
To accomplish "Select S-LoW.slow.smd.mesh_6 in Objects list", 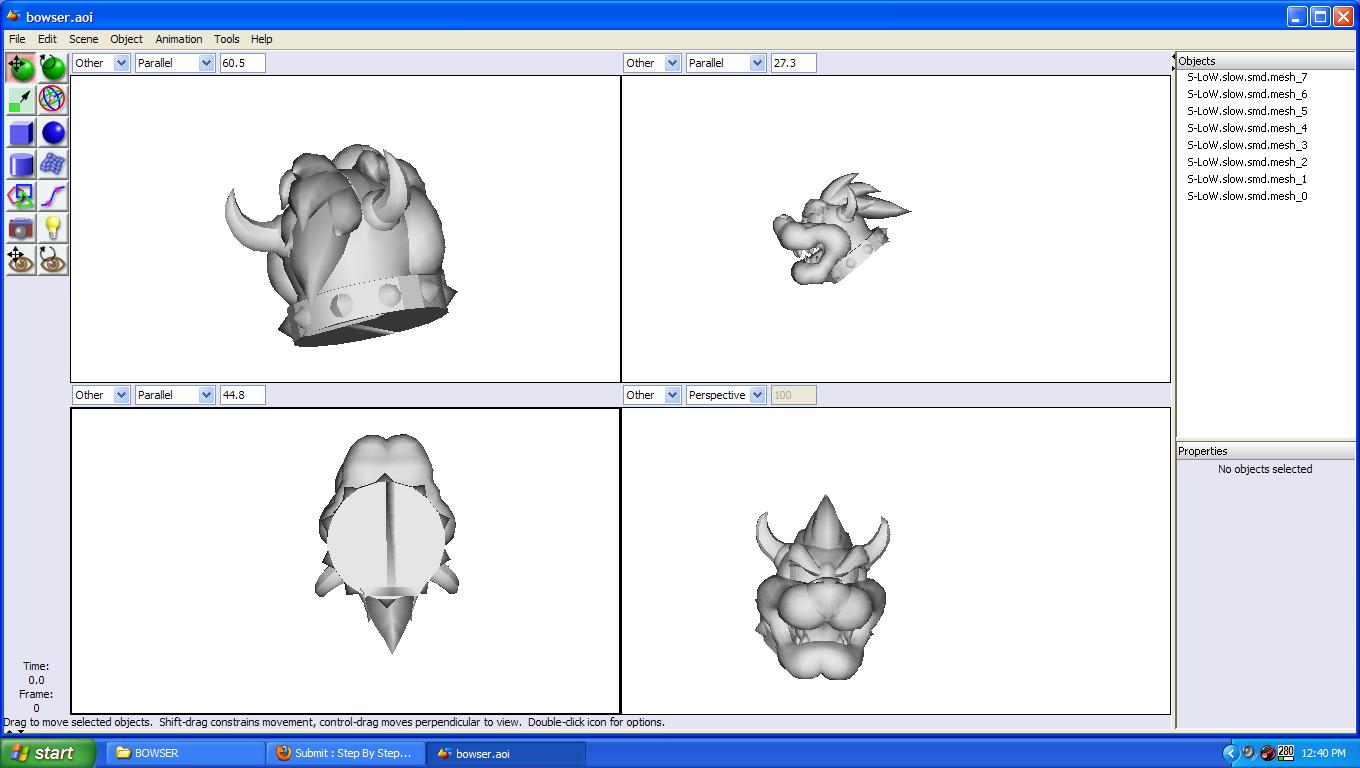I will coord(1247,94).
